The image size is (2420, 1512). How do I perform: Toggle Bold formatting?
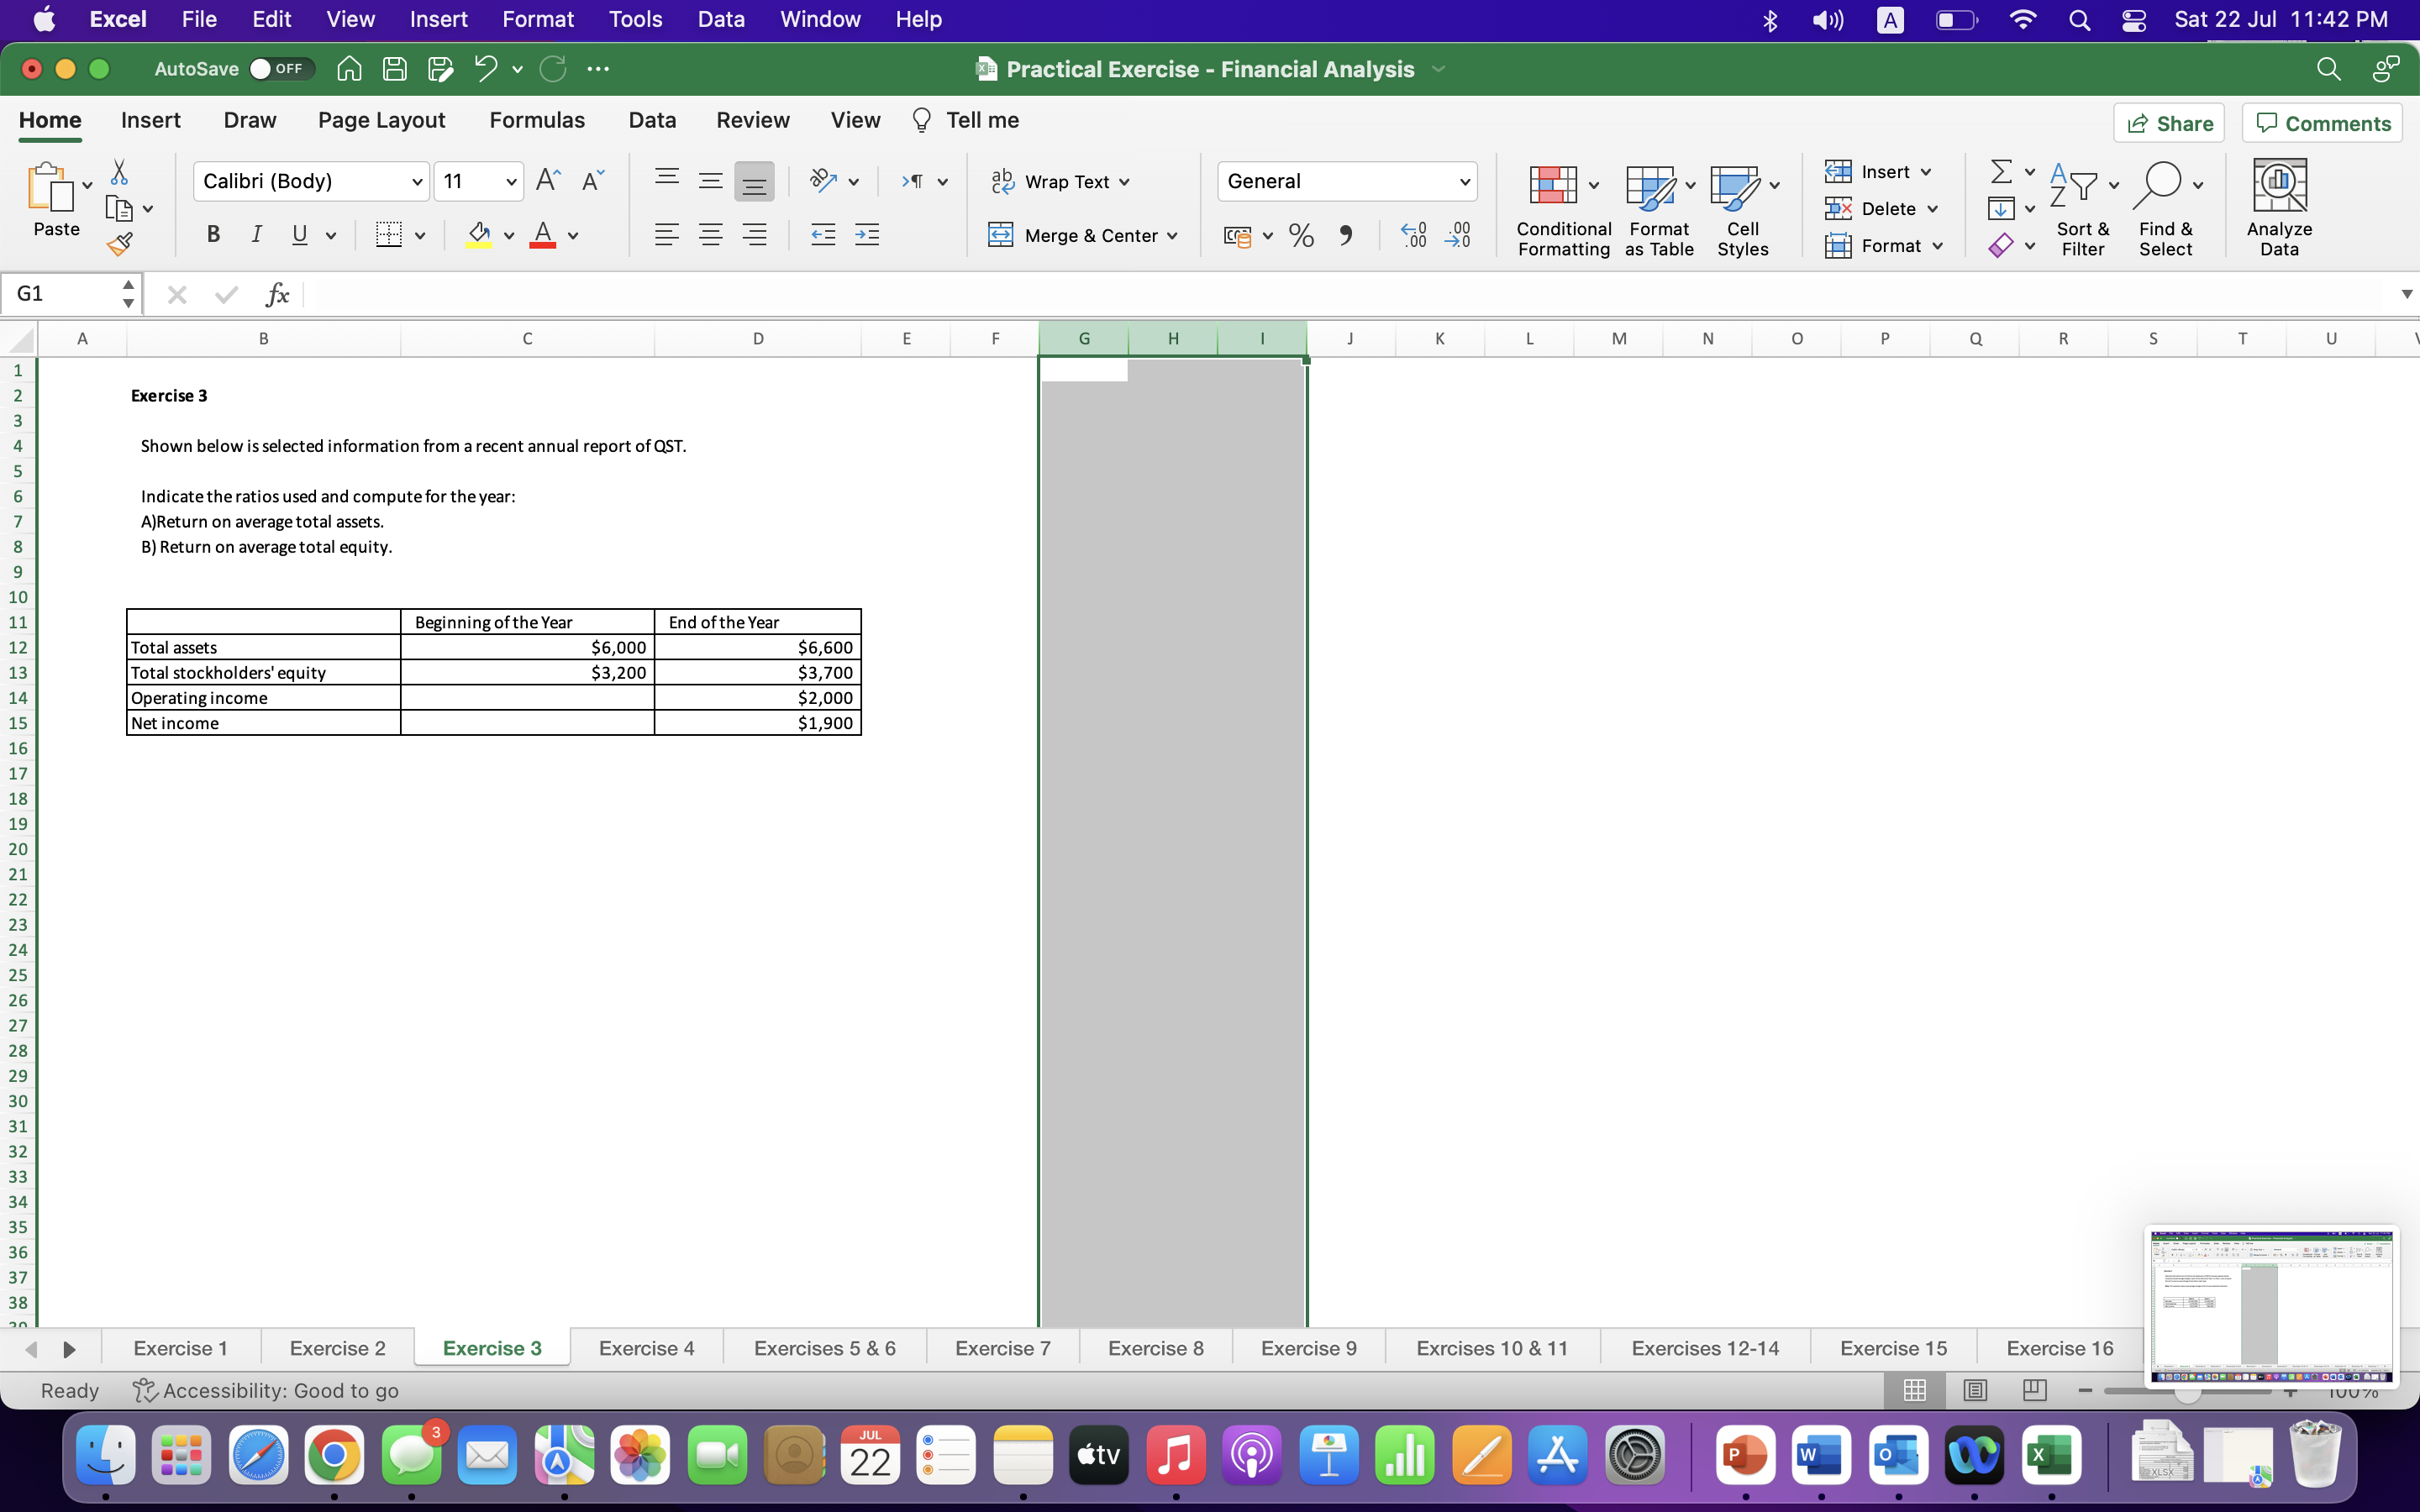click(213, 235)
